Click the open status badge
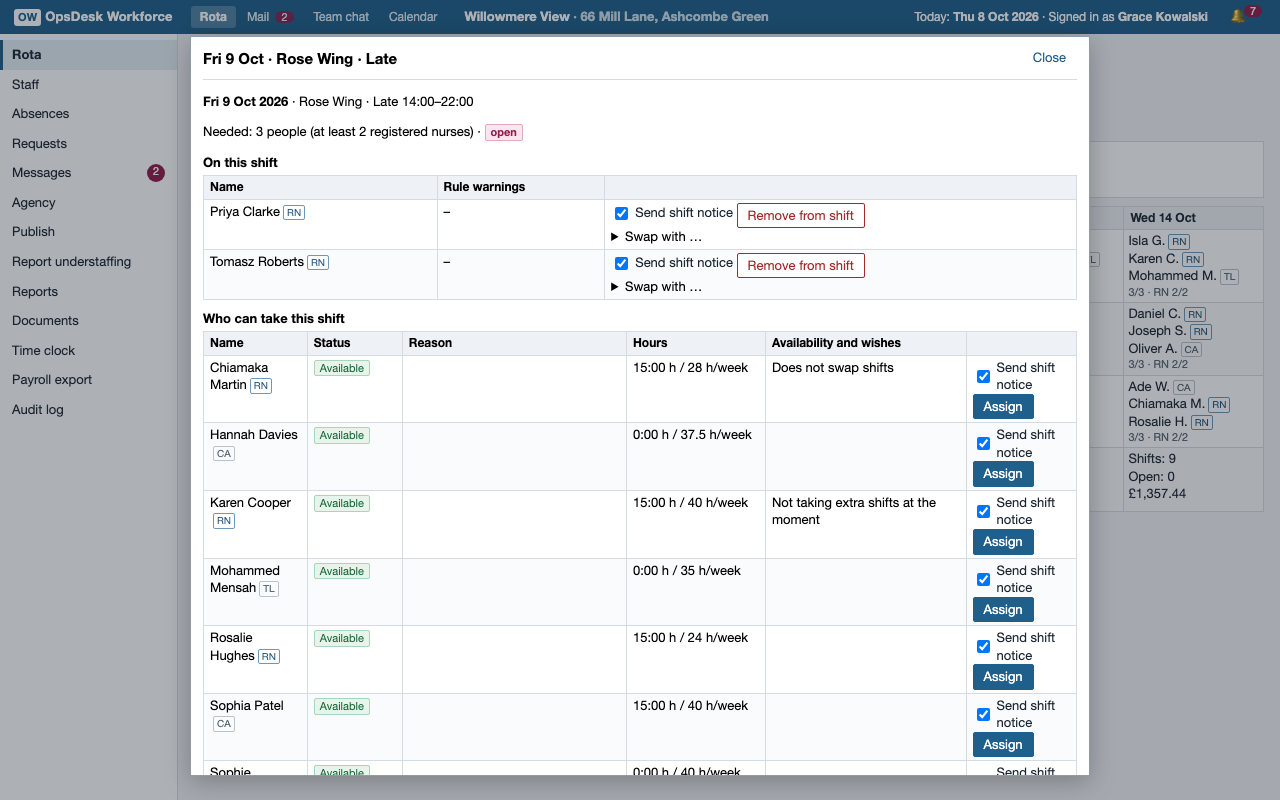Image resolution: width=1280 pixels, height=800 pixels. (504, 132)
